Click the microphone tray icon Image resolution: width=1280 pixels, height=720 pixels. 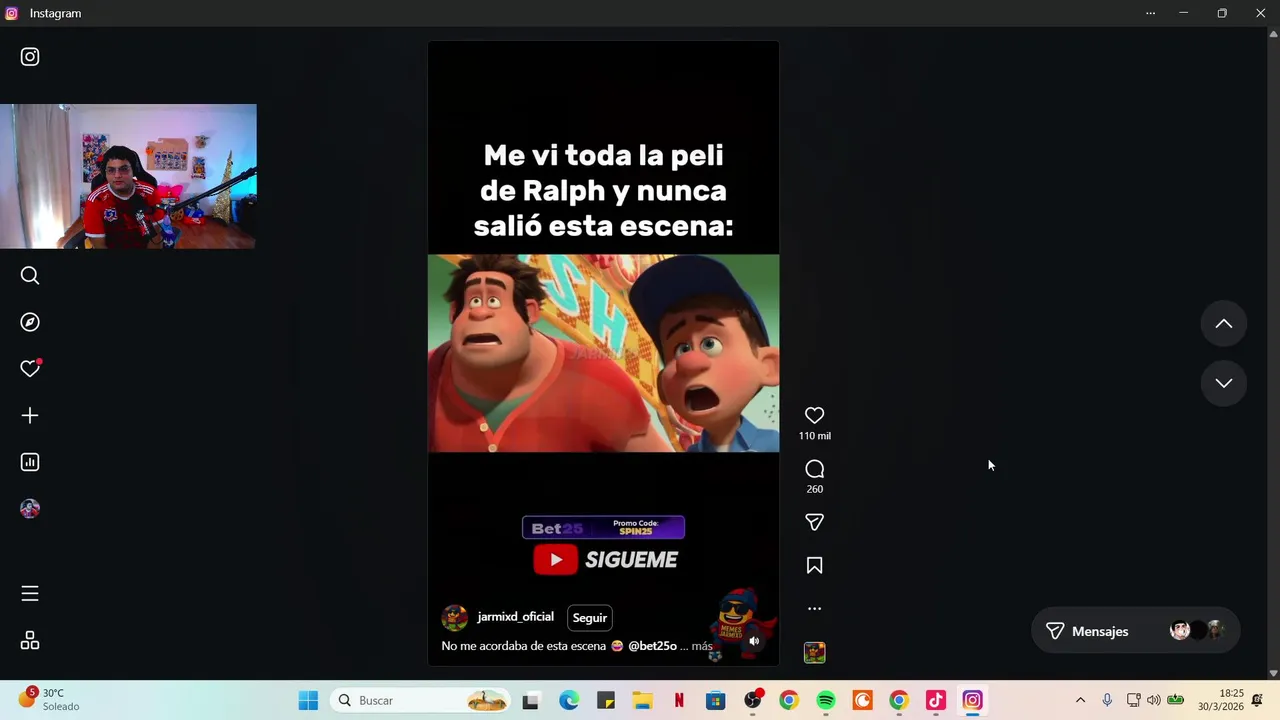pos(1107,700)
